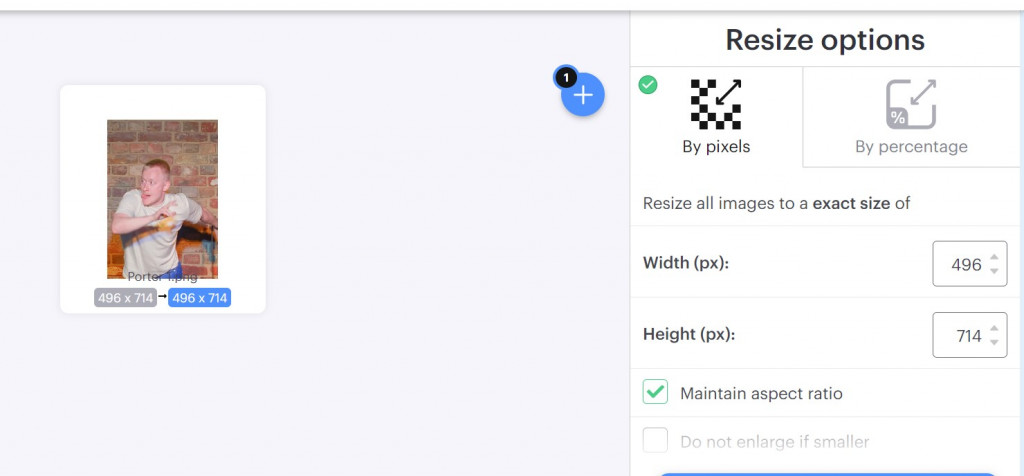Click the checkerboard By pixels icon

pos(716,104)
